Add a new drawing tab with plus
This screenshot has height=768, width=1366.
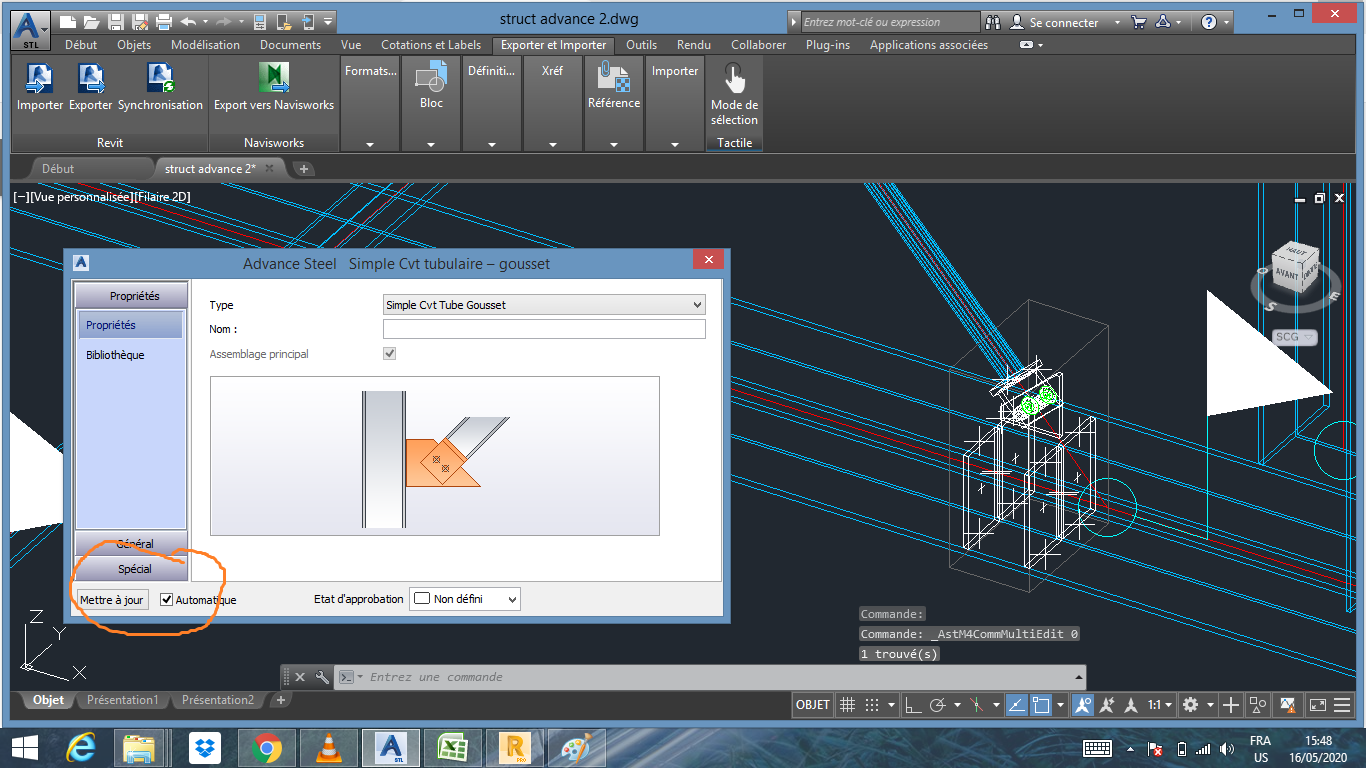(304, 169)
